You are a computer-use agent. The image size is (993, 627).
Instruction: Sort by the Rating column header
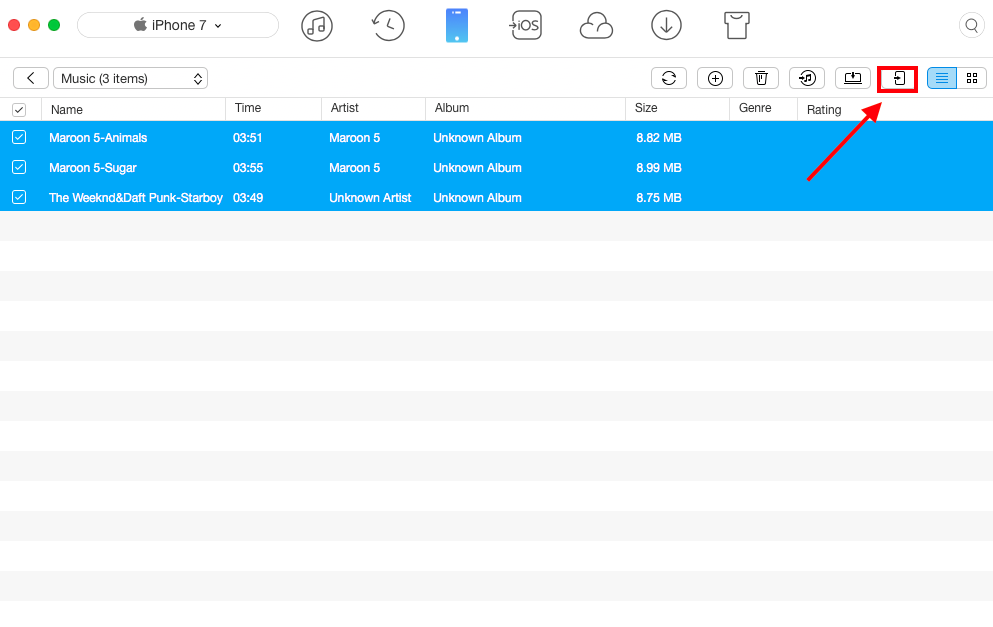[824, 110]
